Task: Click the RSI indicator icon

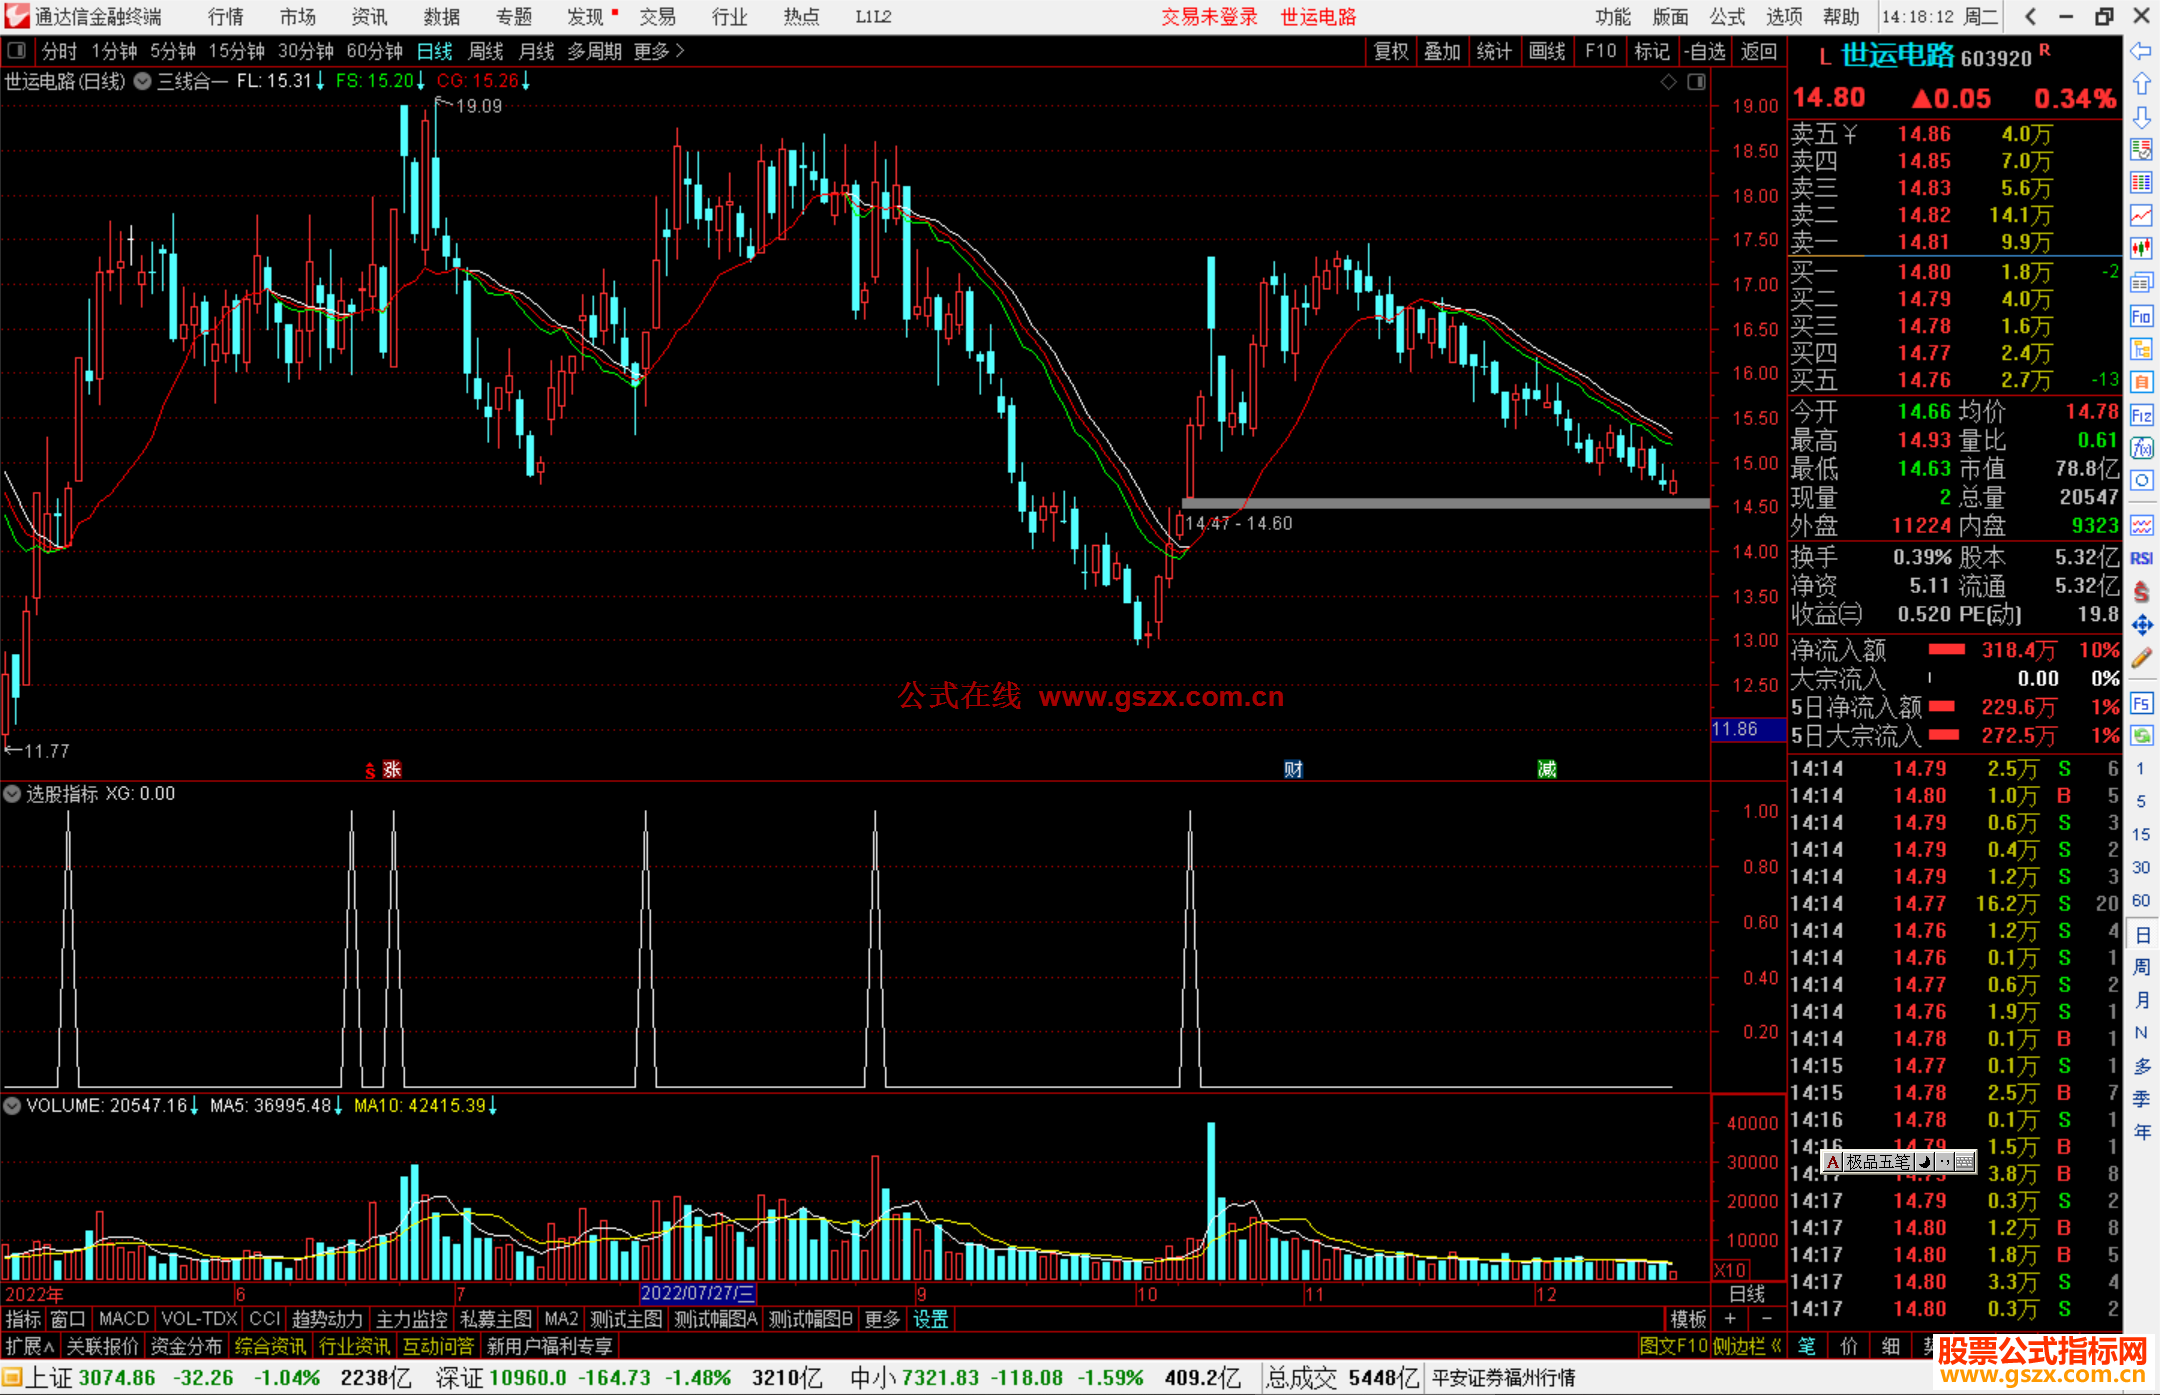Action: 2141,558
